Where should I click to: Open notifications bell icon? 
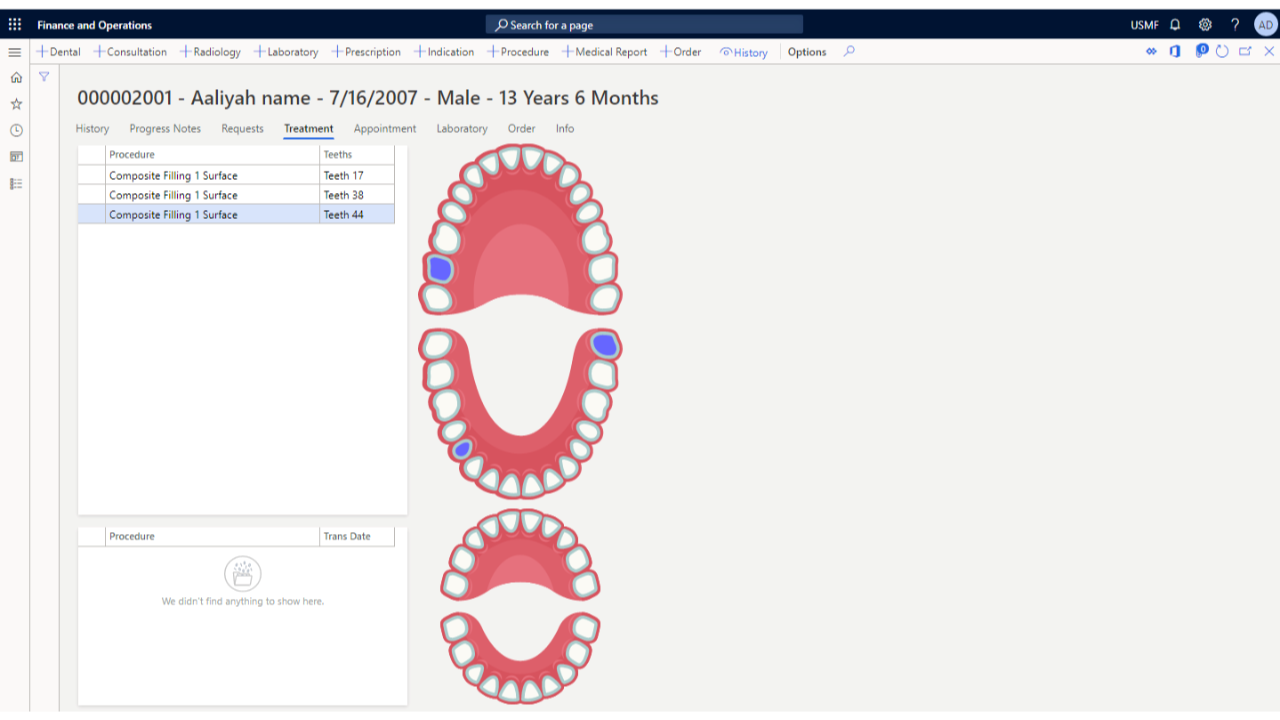coord(1175,25)
